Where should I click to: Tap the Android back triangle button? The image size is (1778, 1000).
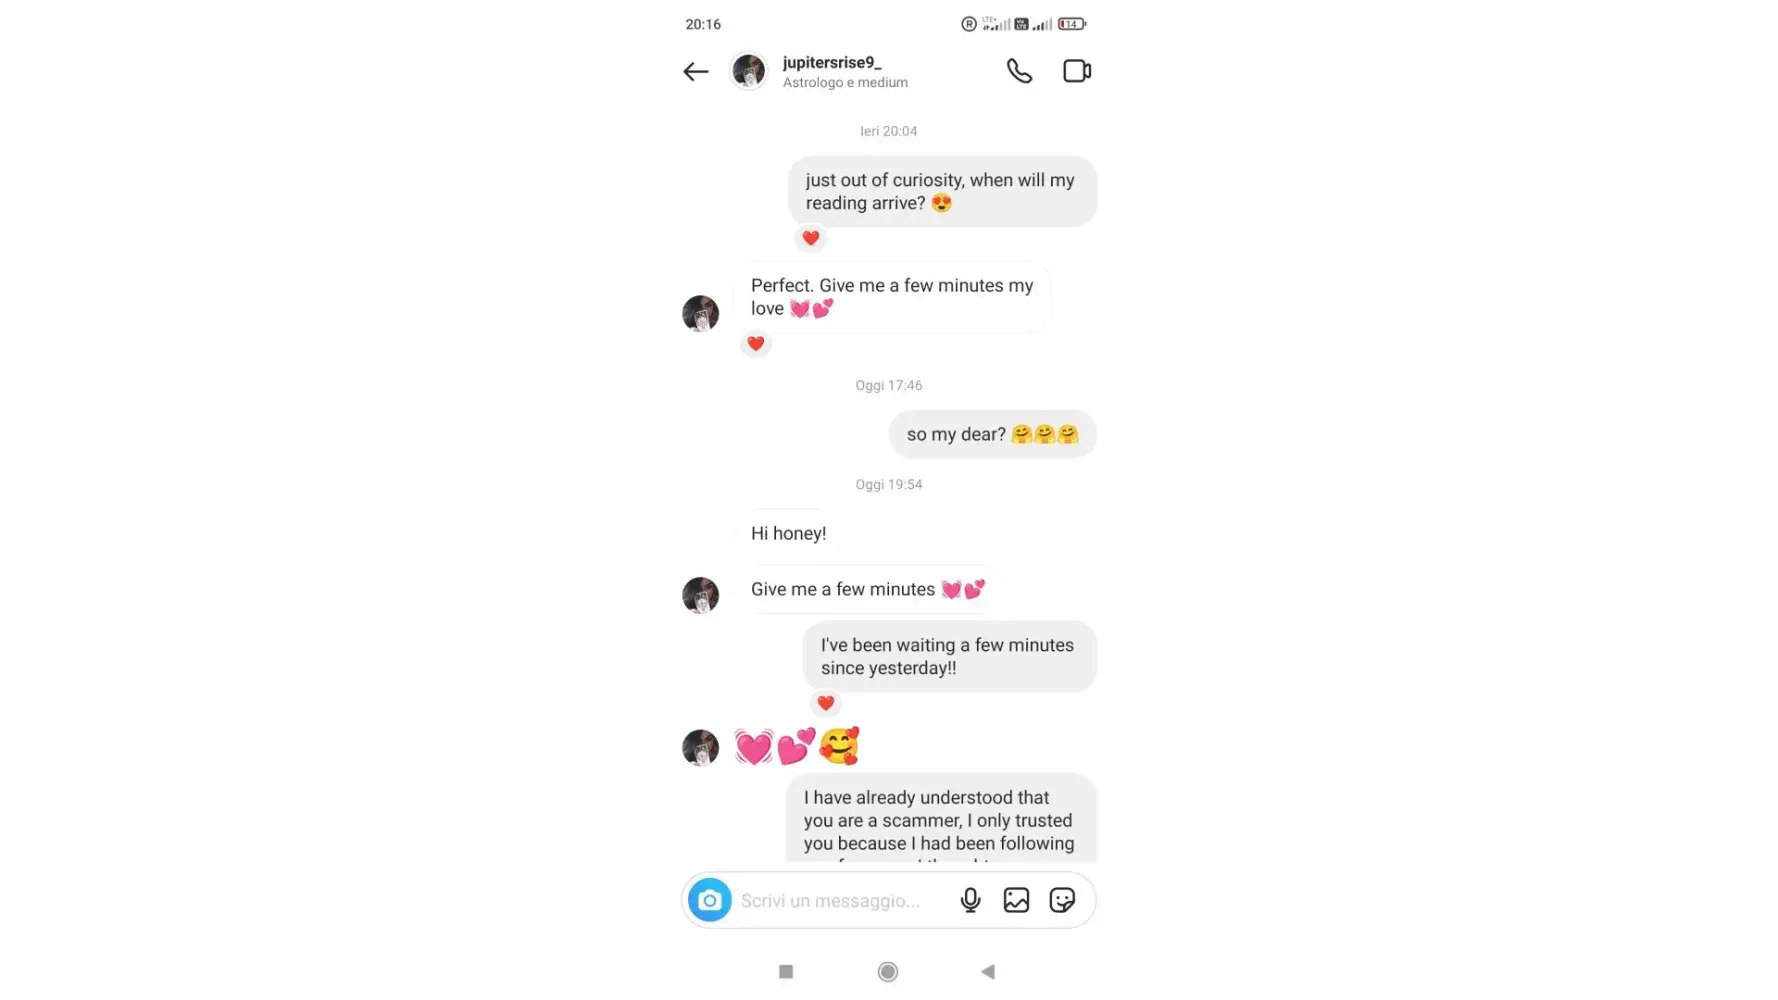(988, 972)
